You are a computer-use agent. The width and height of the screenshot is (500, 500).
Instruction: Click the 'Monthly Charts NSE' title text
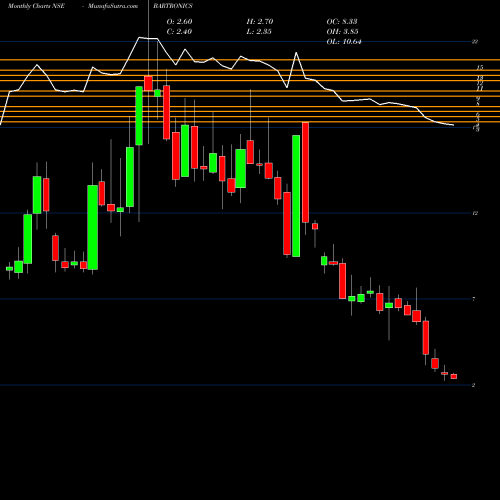[x=36, y=6]
